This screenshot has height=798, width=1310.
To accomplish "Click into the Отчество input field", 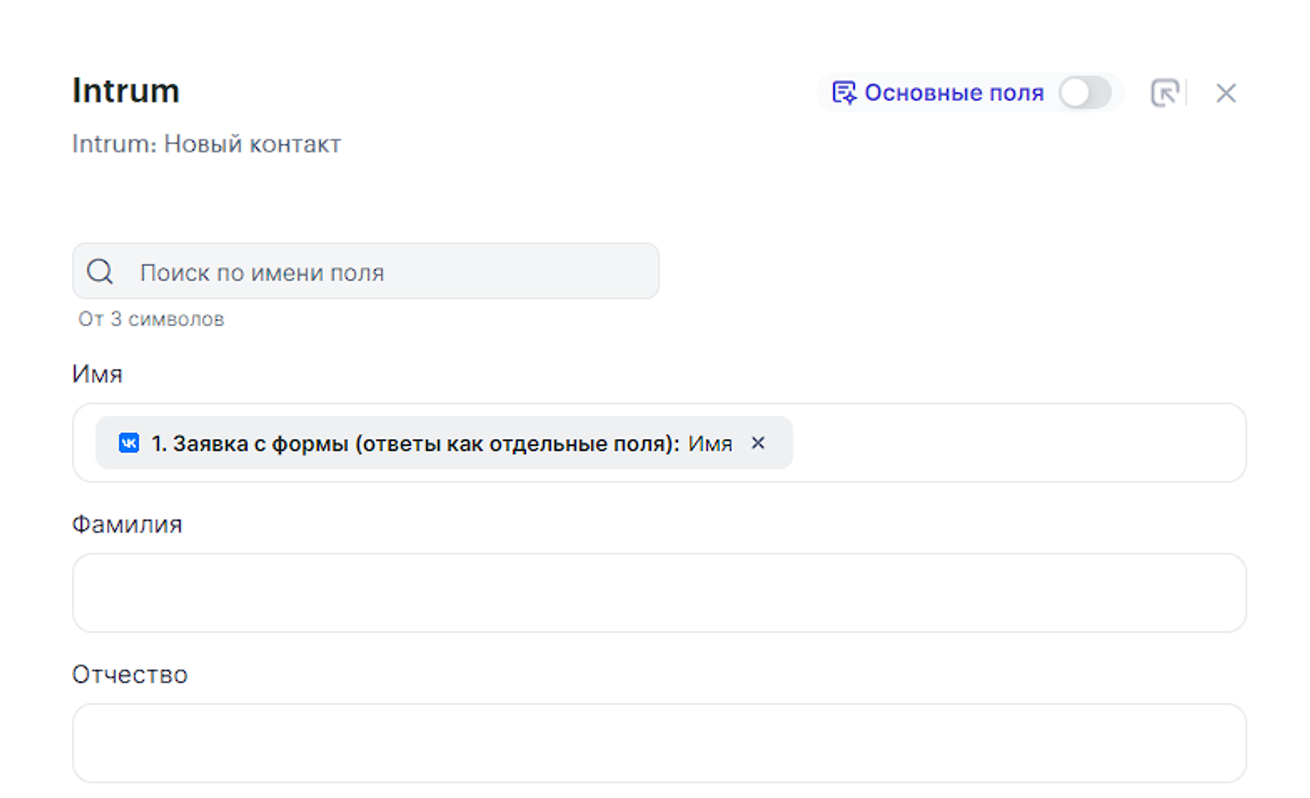I will pyautogui.click(x=659, y=743).
